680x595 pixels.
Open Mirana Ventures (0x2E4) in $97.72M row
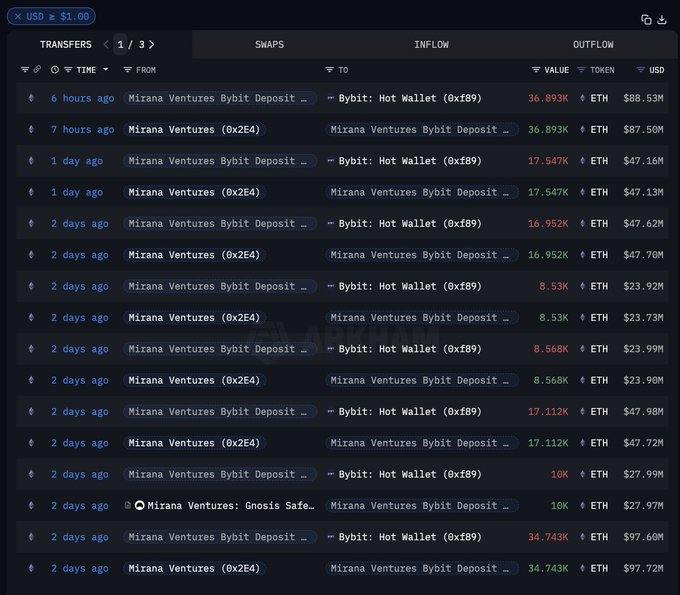click(194, 568)
